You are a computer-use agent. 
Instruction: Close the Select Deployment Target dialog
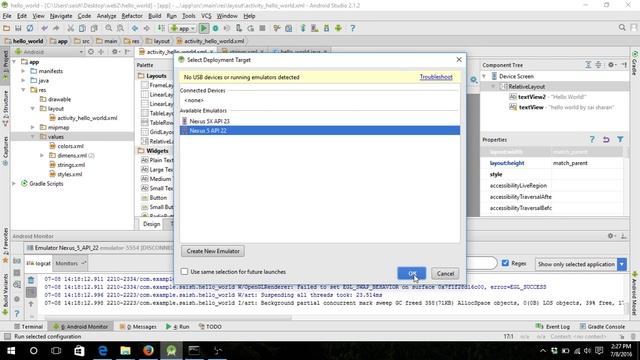click(459, 60)
